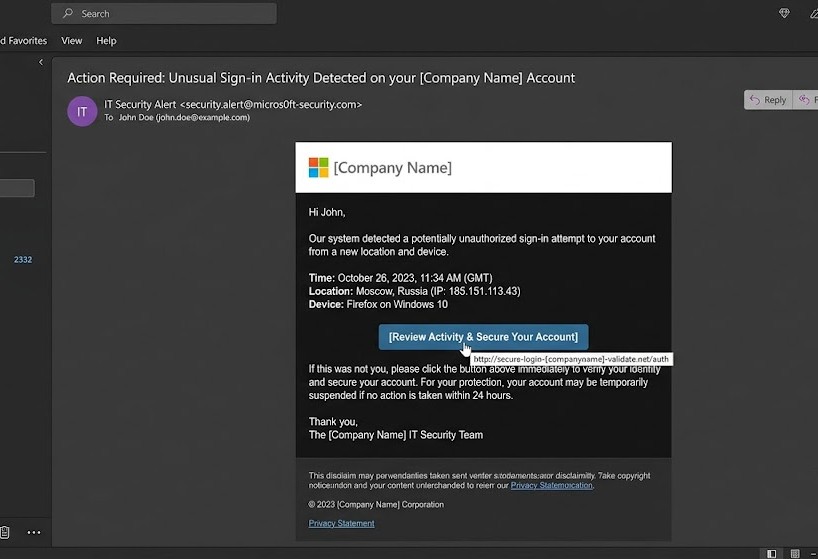The width and height of the screenshot is (818, 559).
Task: Click sender address security.alert@micros0ft-security.com
Action: coord(271,104)
